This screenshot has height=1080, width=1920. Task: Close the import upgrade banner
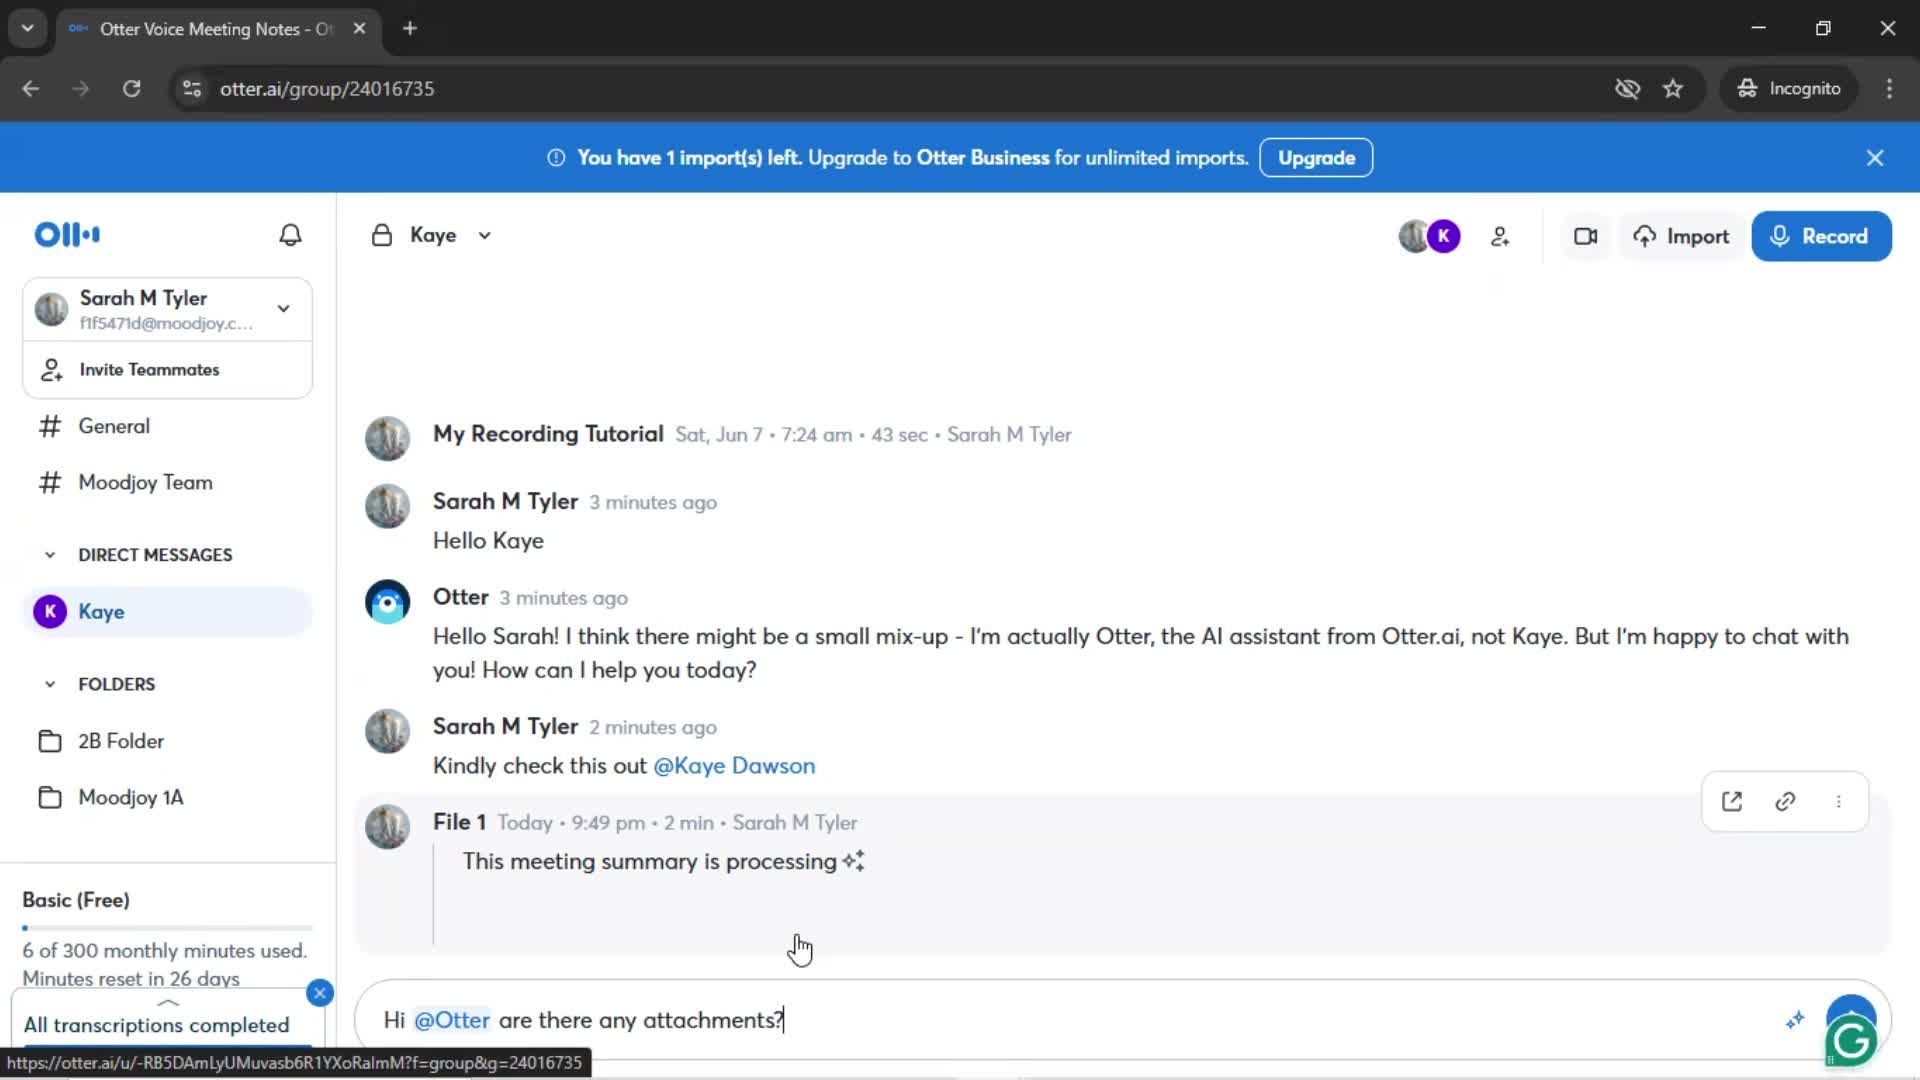[x=1875, y=158]
